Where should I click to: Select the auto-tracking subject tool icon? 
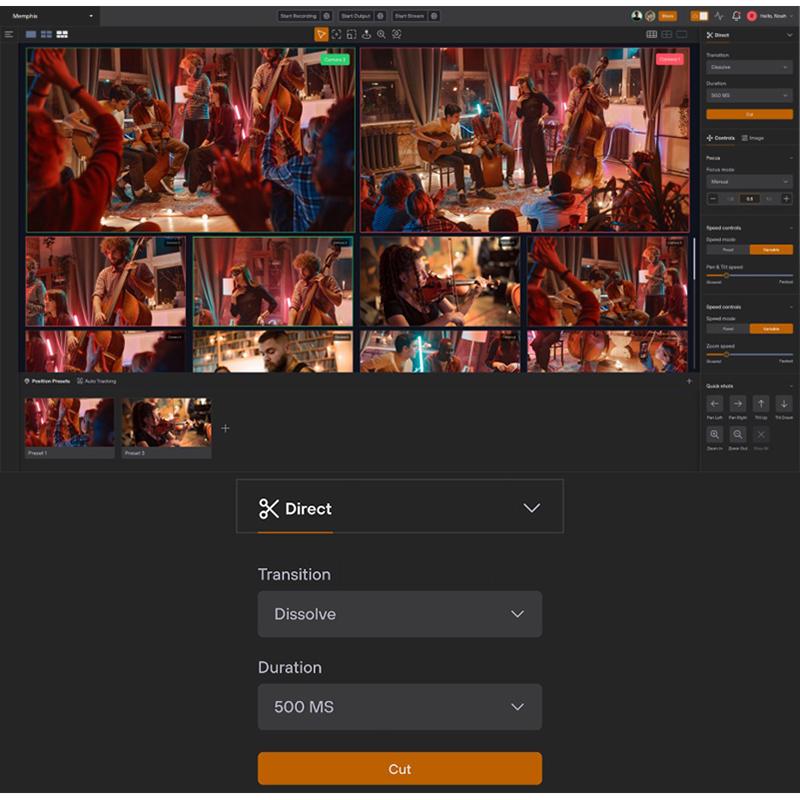pos(396,34)
